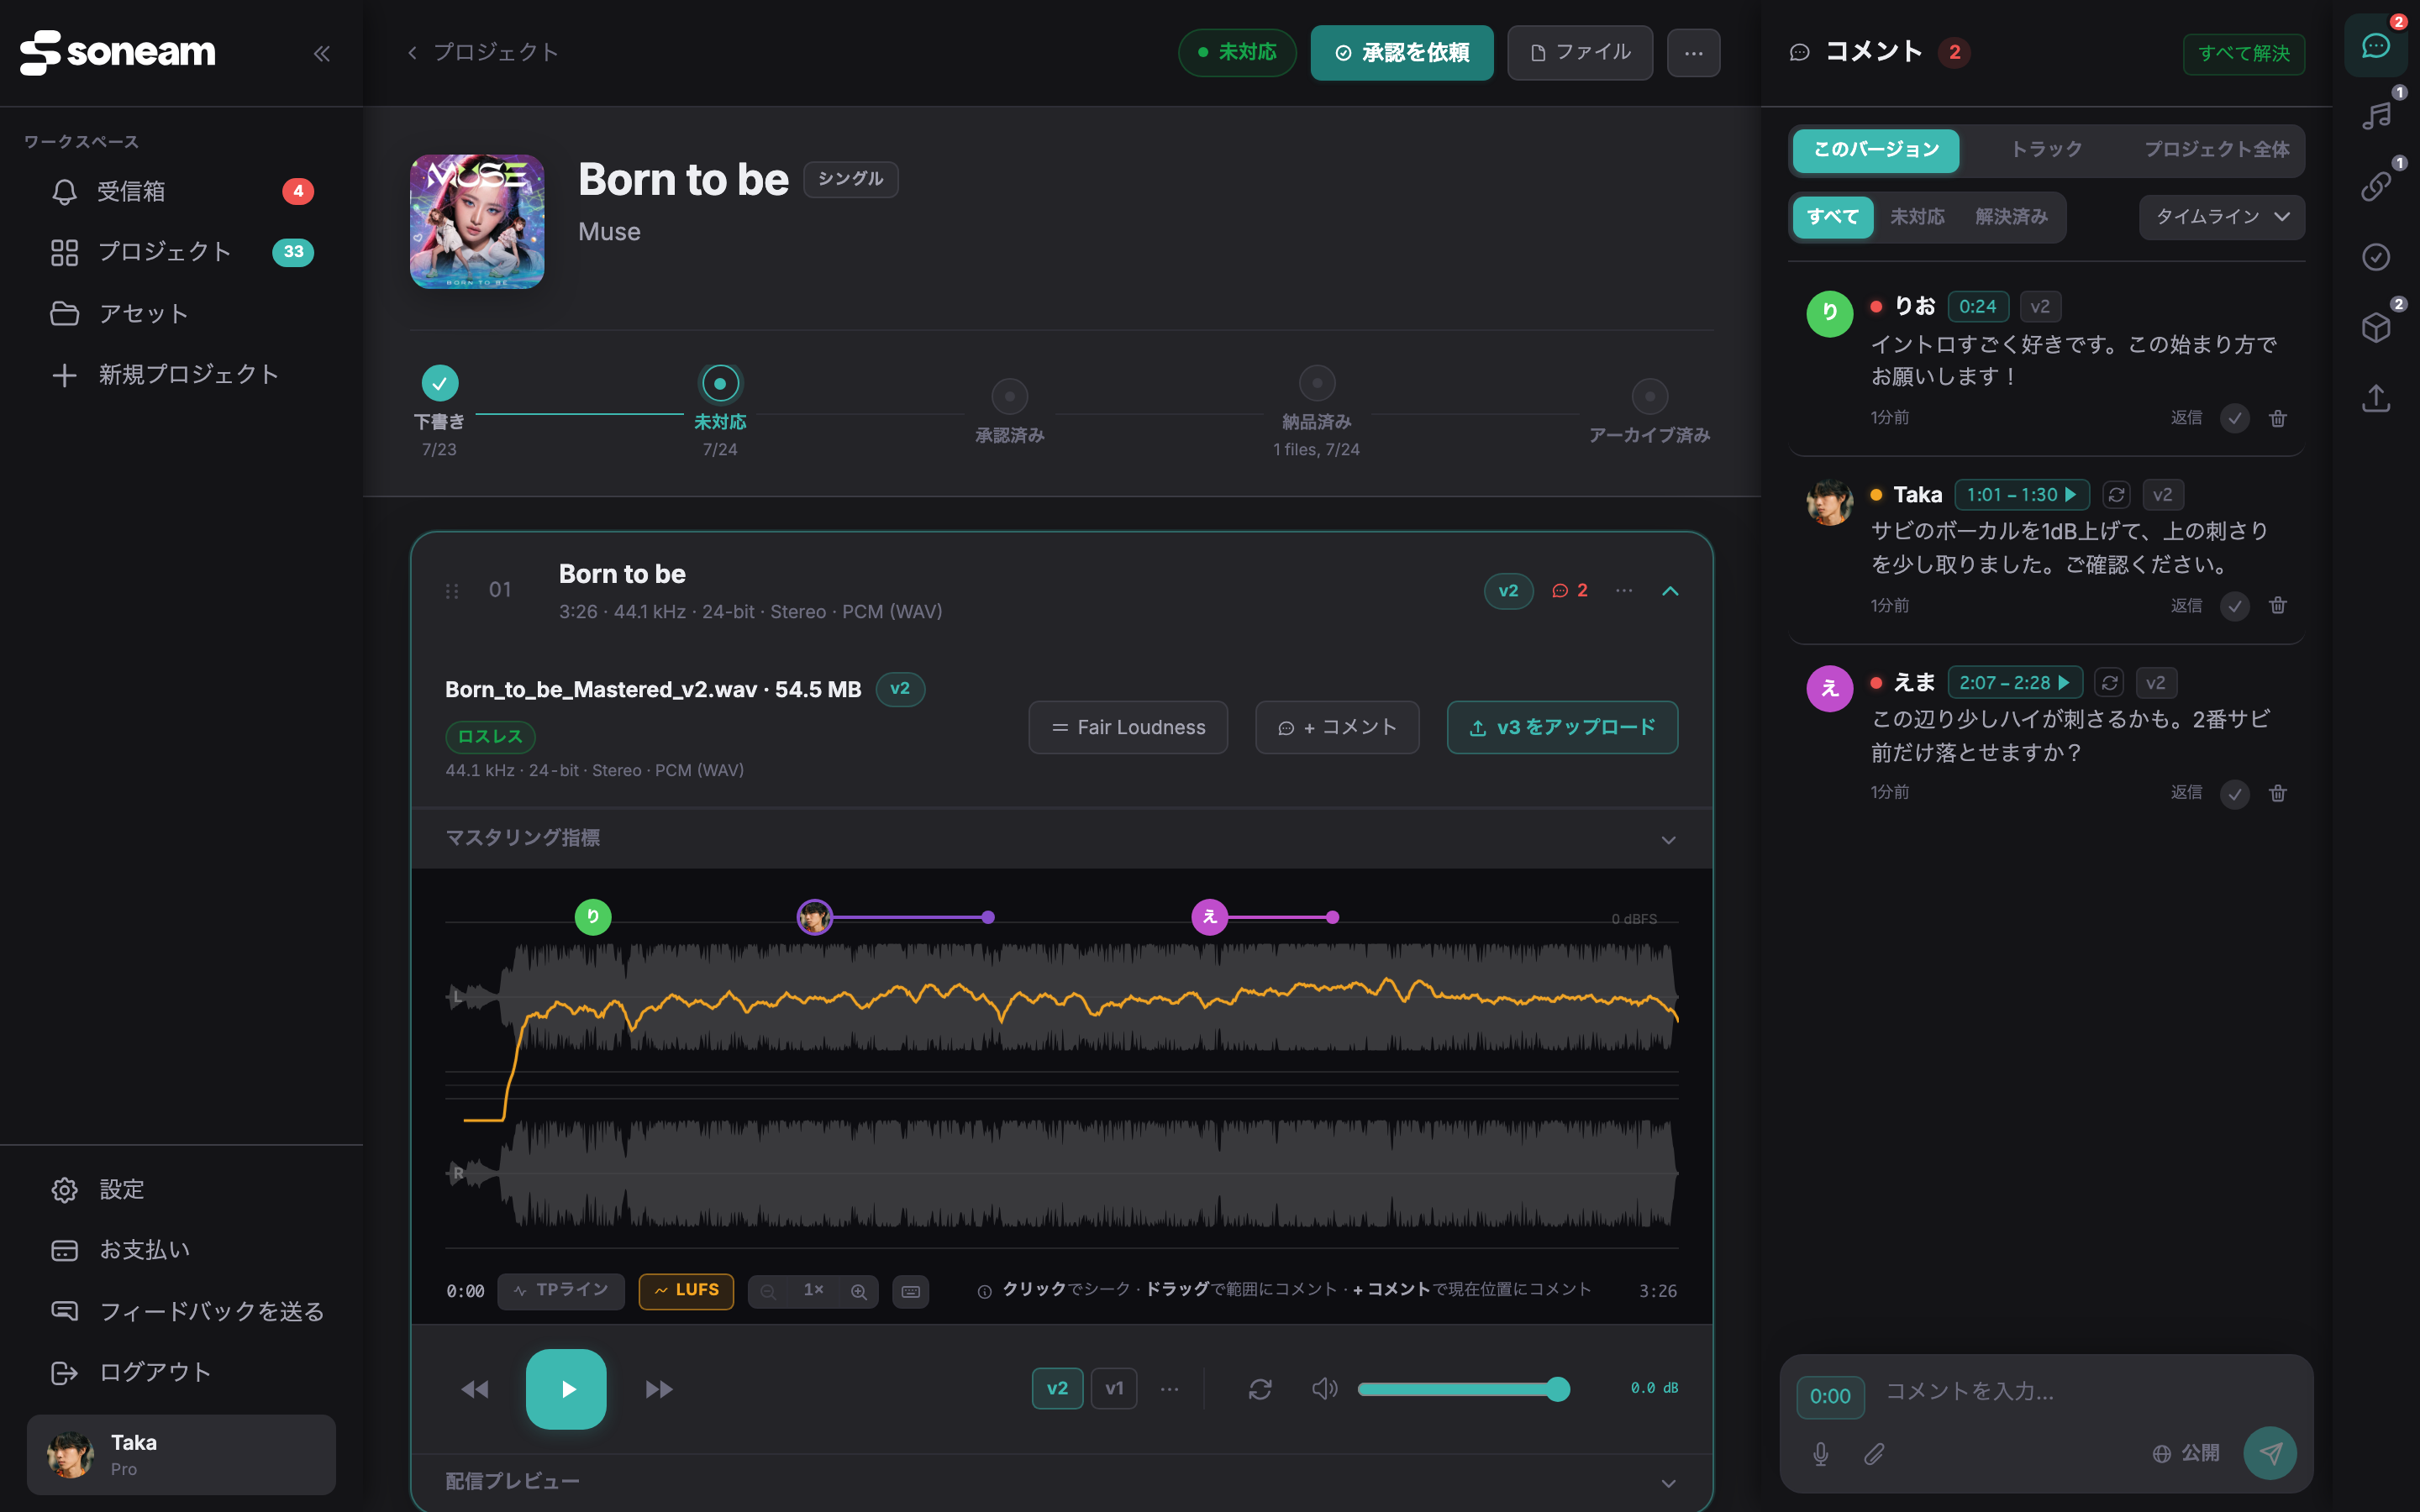Resolve えま's comment with check icon
Viewport: 2420px width, 1512px height.
pos(2235,793)
